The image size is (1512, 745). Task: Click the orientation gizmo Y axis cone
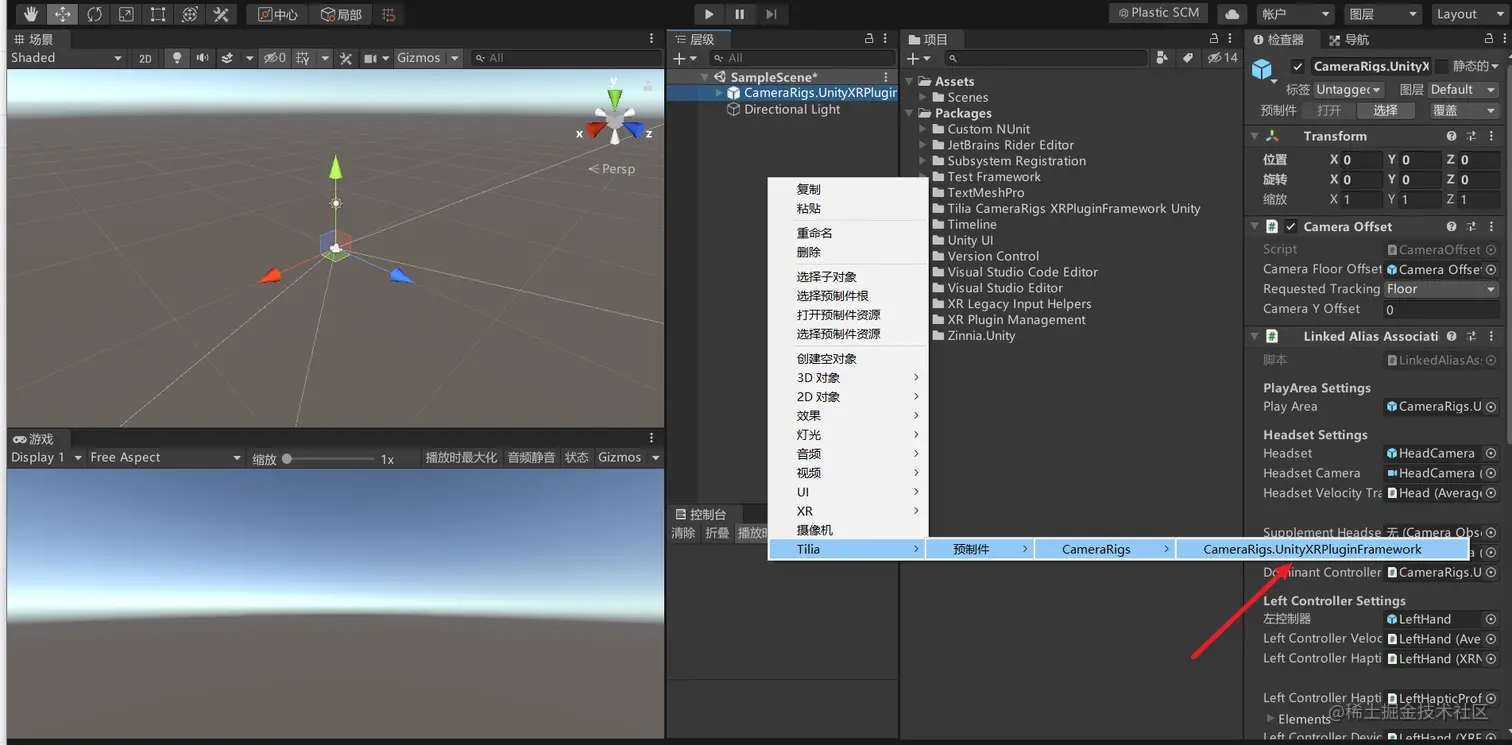pos(614,97)
